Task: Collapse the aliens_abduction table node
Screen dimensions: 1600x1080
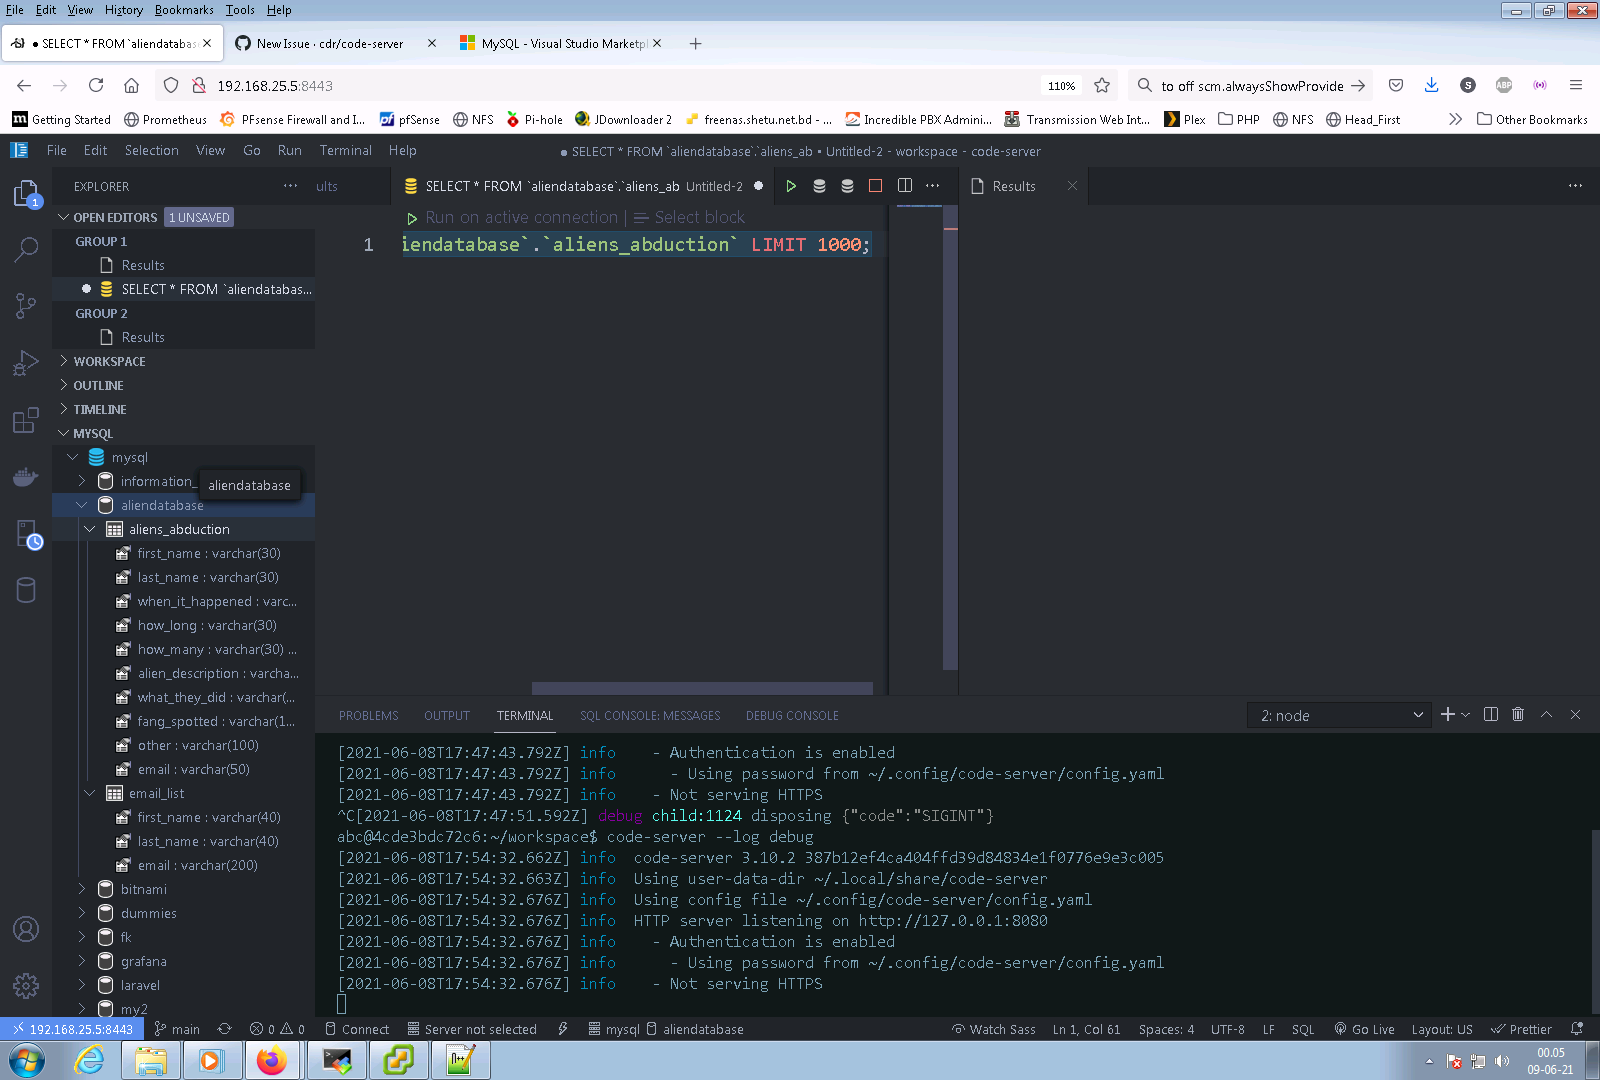Action: (x=90, y=529)
